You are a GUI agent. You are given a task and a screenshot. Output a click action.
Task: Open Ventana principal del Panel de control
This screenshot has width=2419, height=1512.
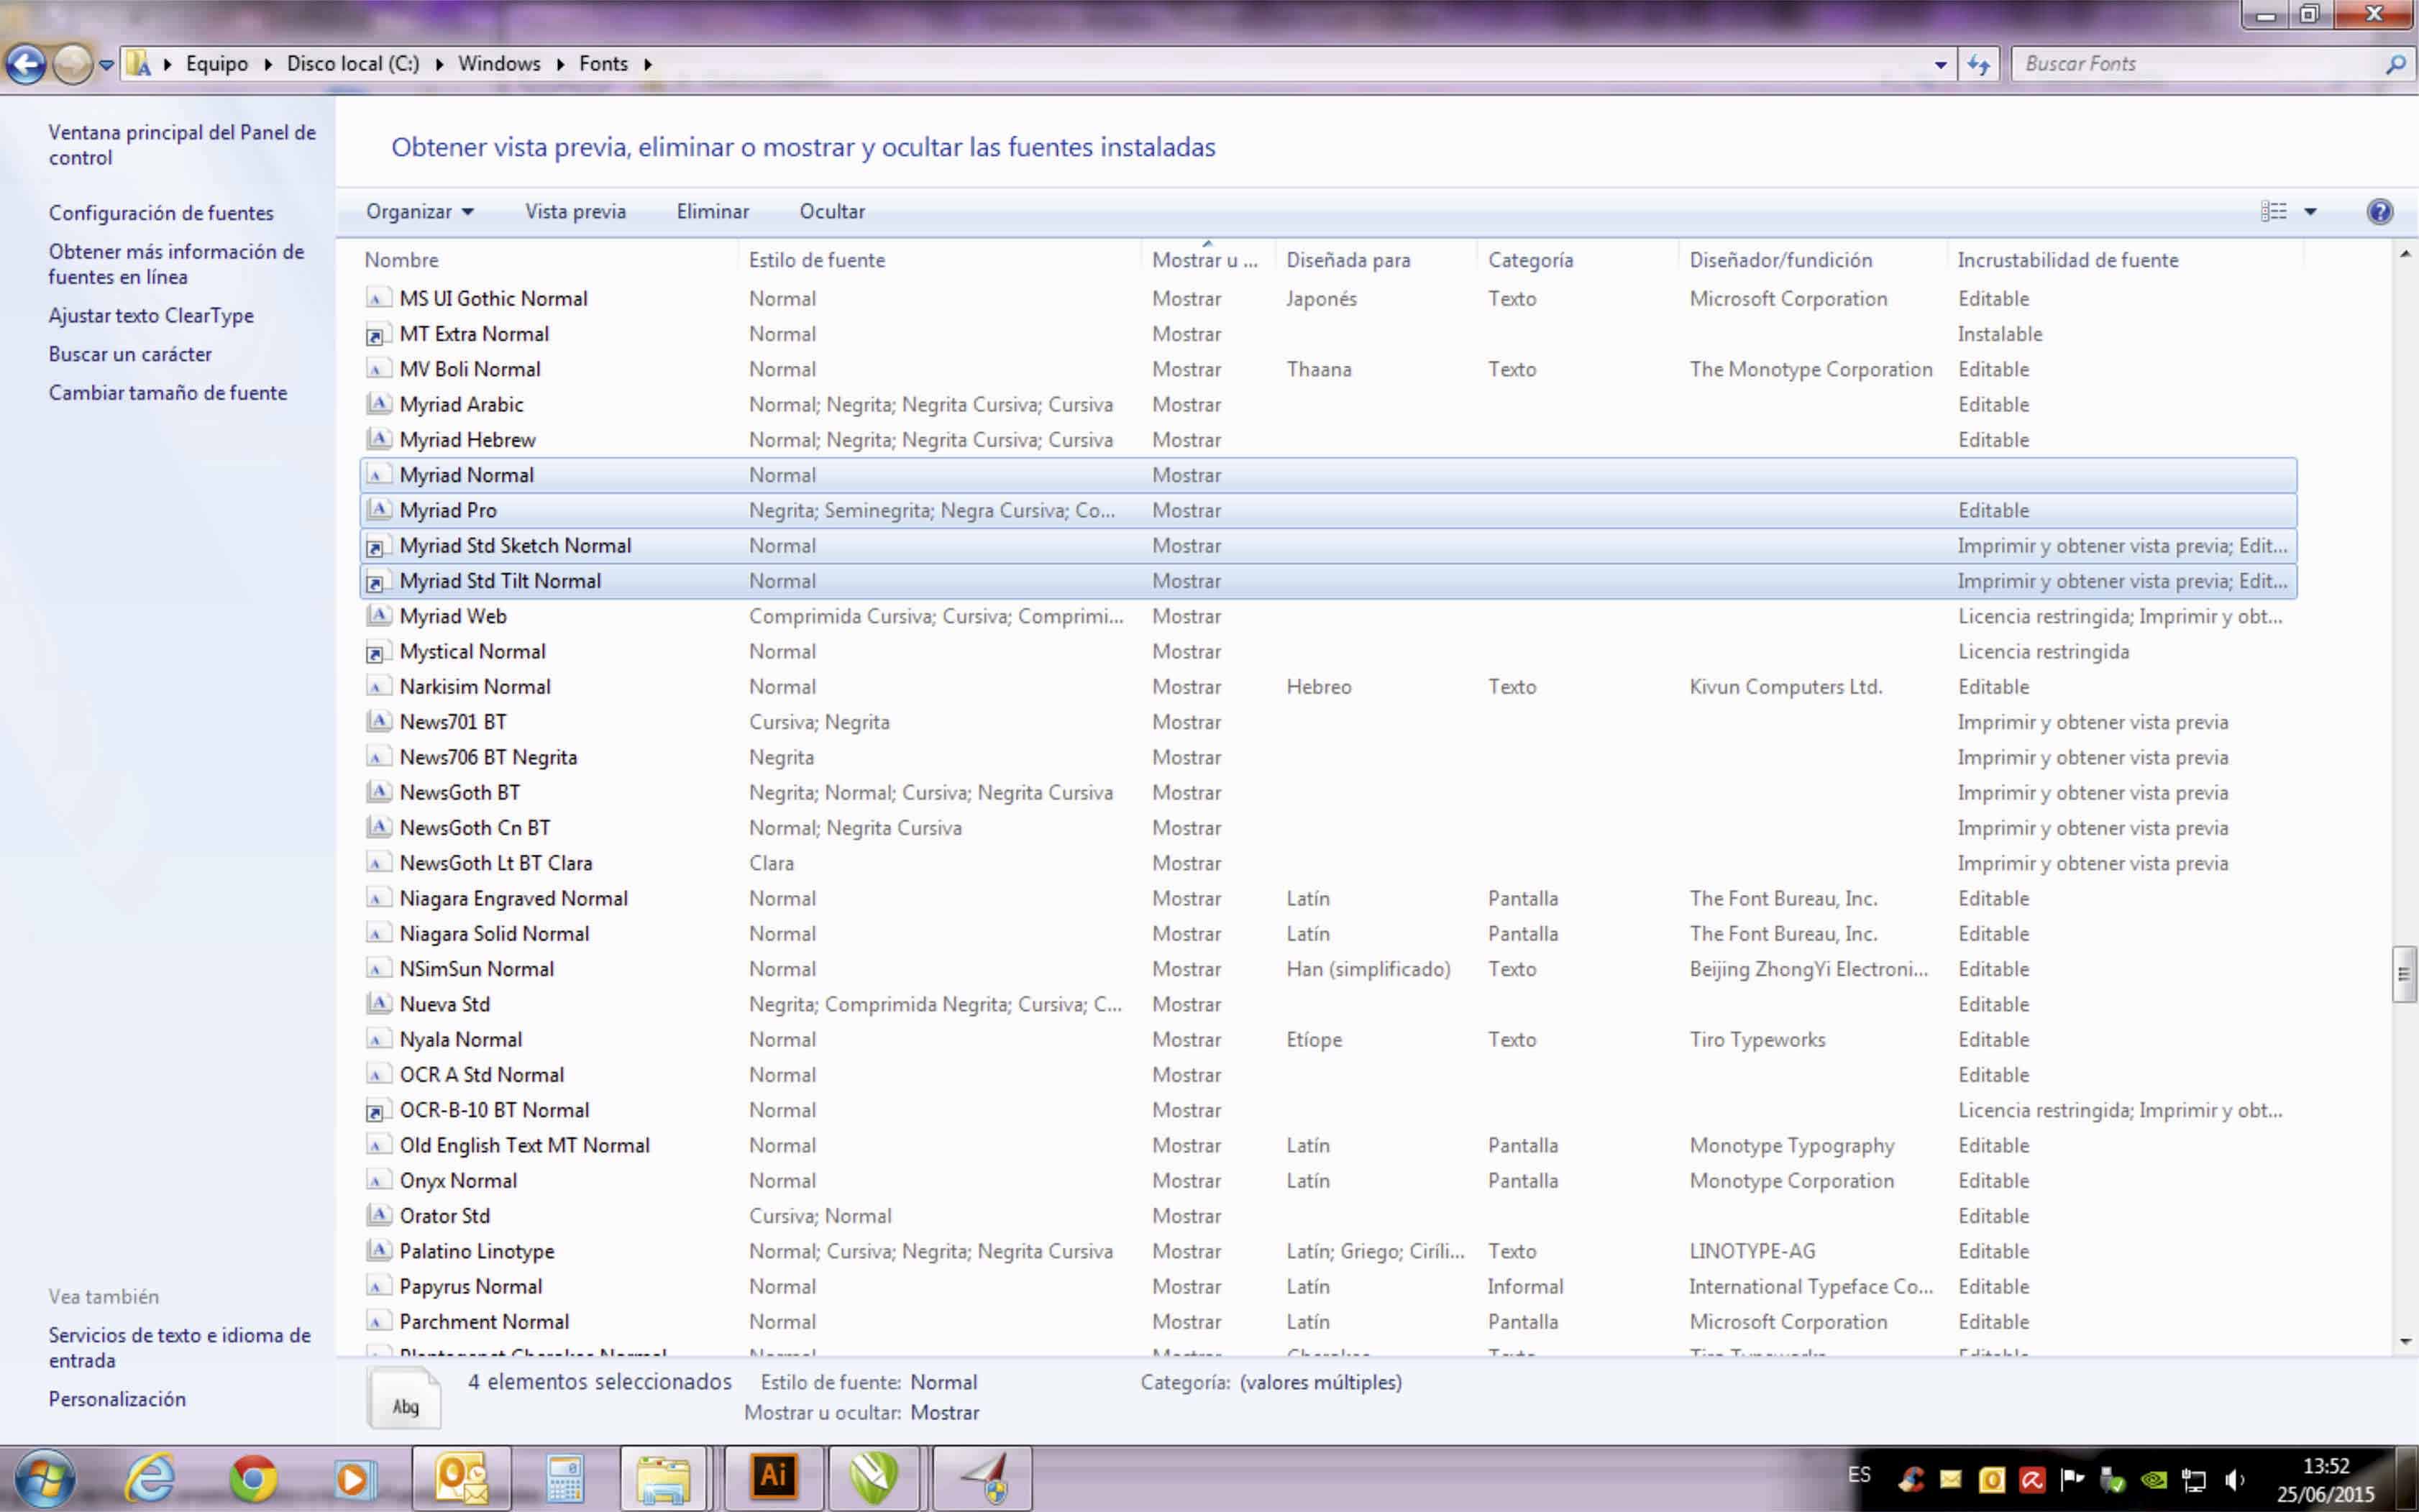pos(182,145)
